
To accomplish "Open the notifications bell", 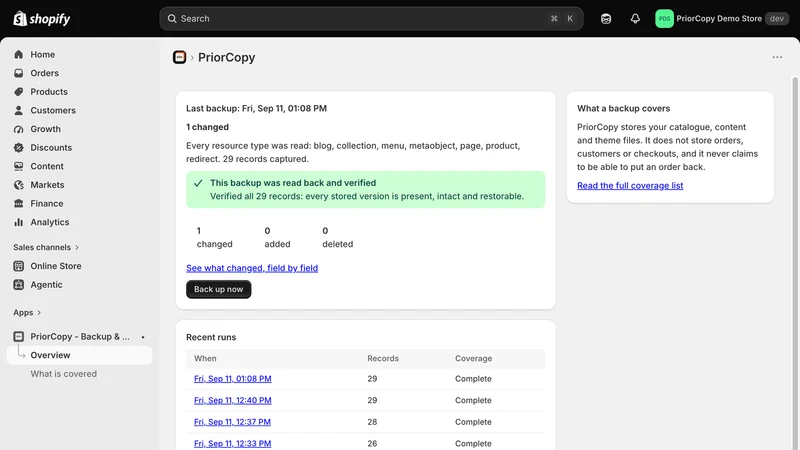I will click(635, 19).
